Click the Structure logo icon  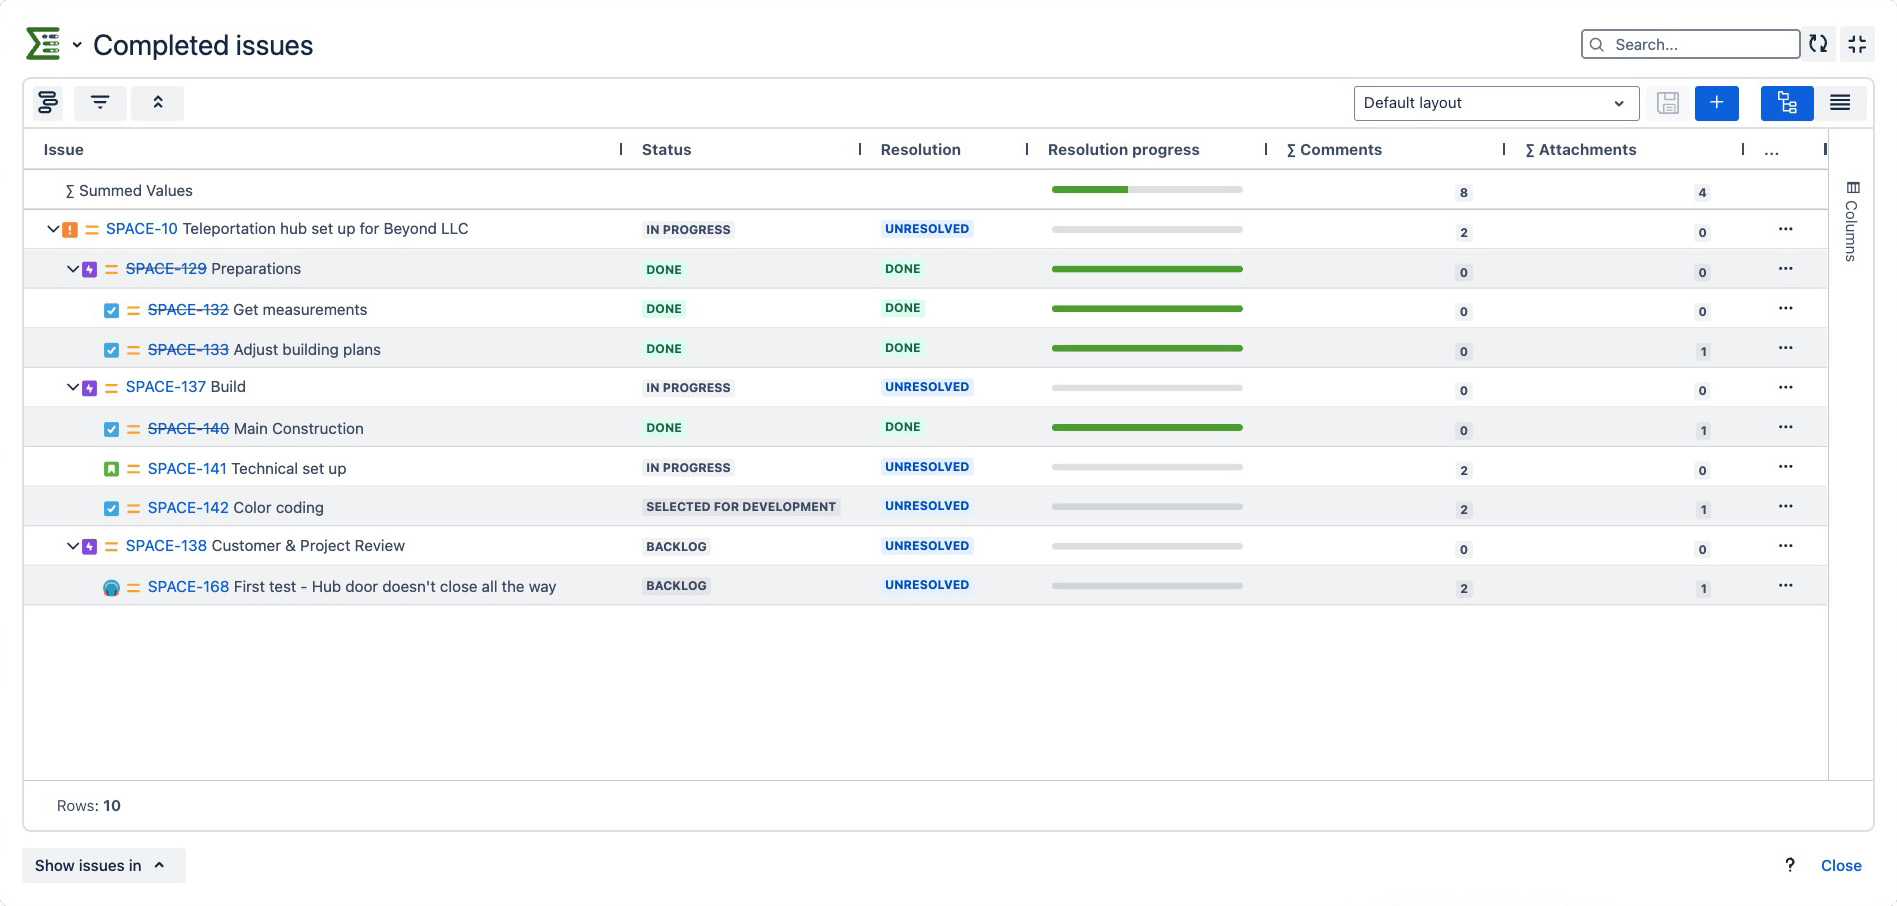(x=43, y=44)
